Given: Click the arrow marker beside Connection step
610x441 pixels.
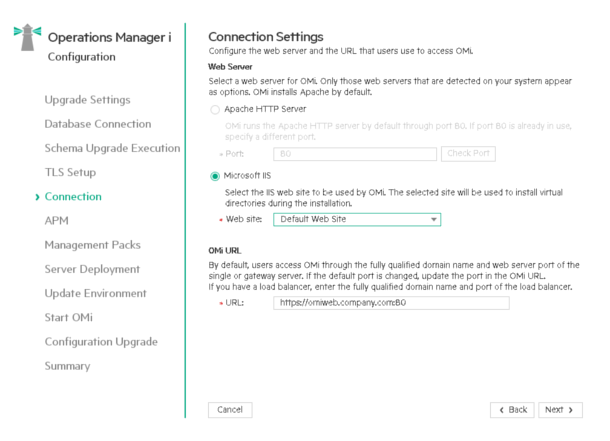Looking at the screenshot, I should point(37,197).
